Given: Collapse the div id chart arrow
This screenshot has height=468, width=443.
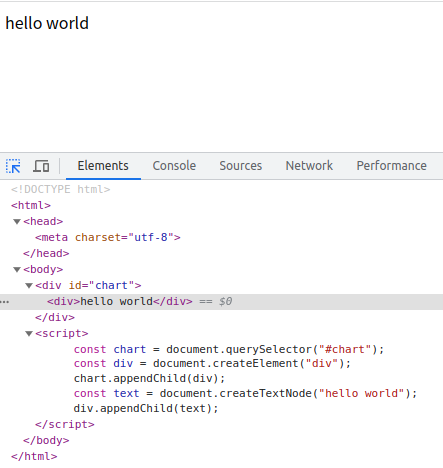Looking at the screenshot, I should tap(29, 286).
